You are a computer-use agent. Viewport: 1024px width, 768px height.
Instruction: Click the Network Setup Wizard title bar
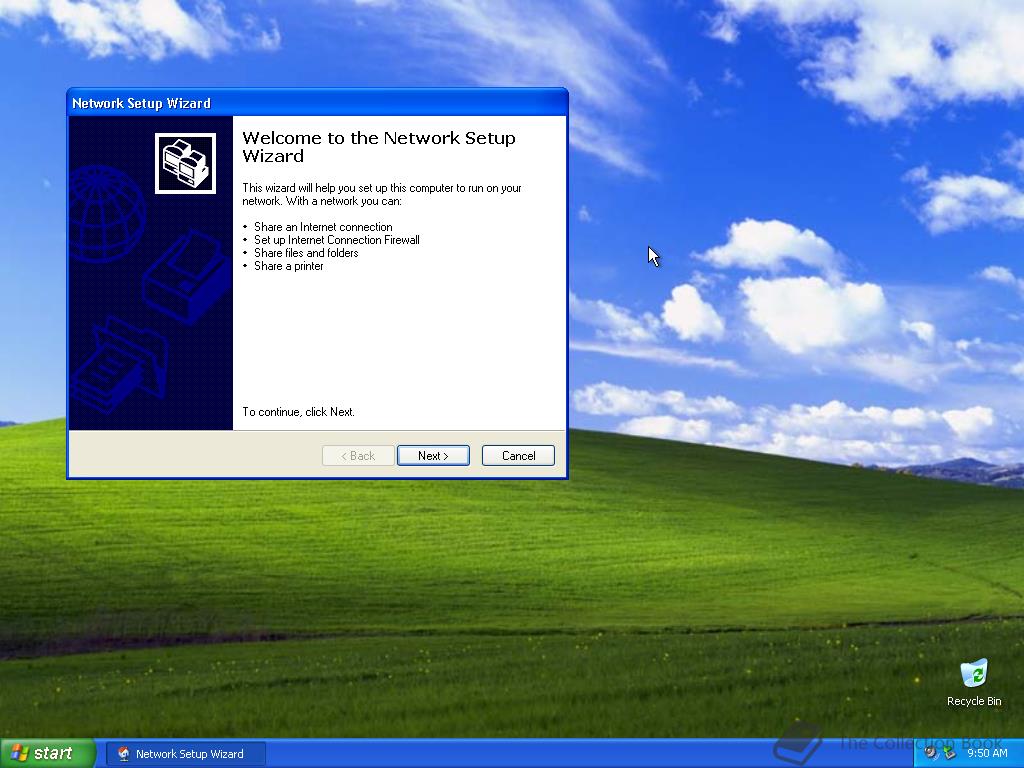tap(317, 103)
